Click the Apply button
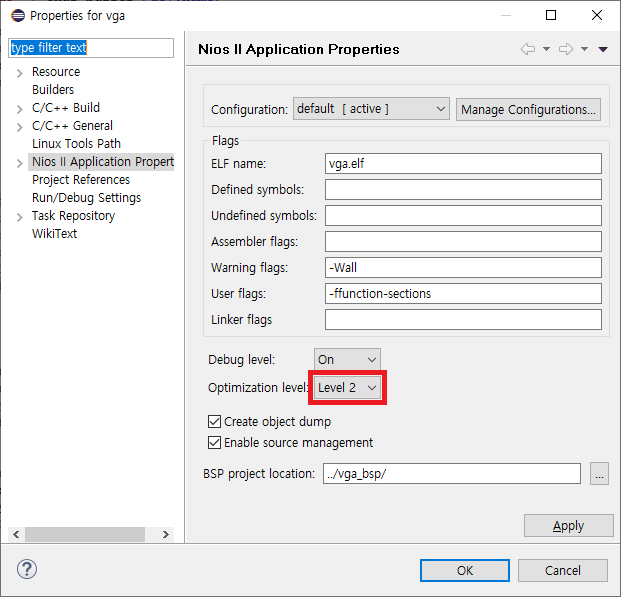The height and width of the screenshot is (597, 621). [x=568, y=526]
